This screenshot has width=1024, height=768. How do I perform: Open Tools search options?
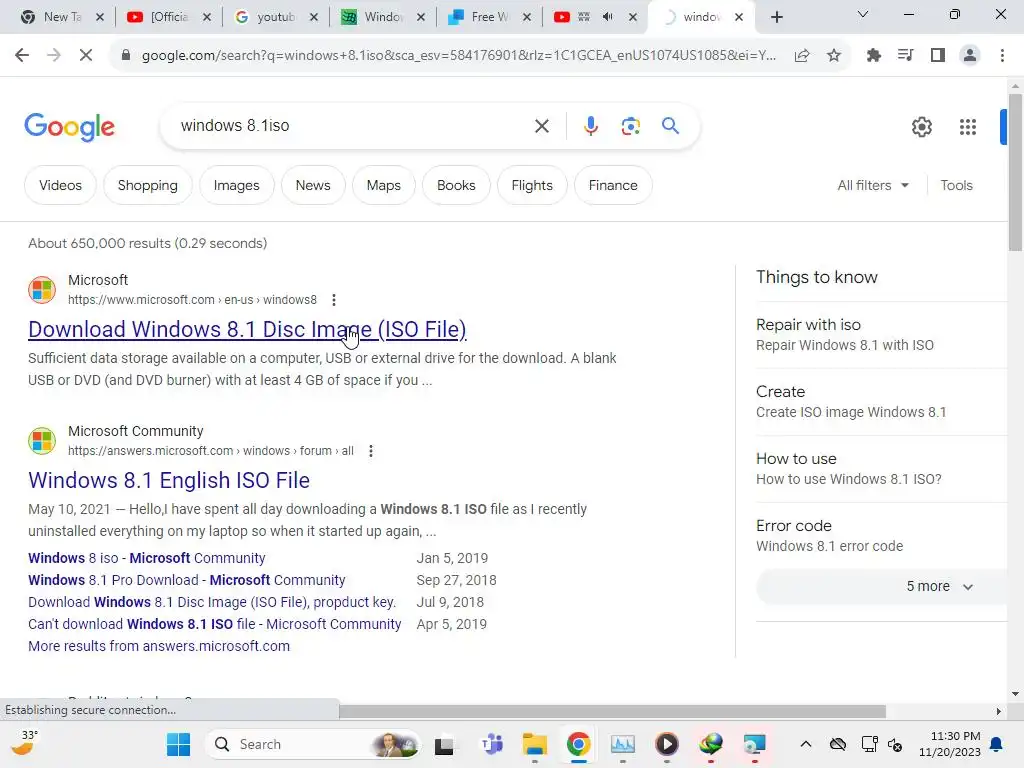[956, 185]
